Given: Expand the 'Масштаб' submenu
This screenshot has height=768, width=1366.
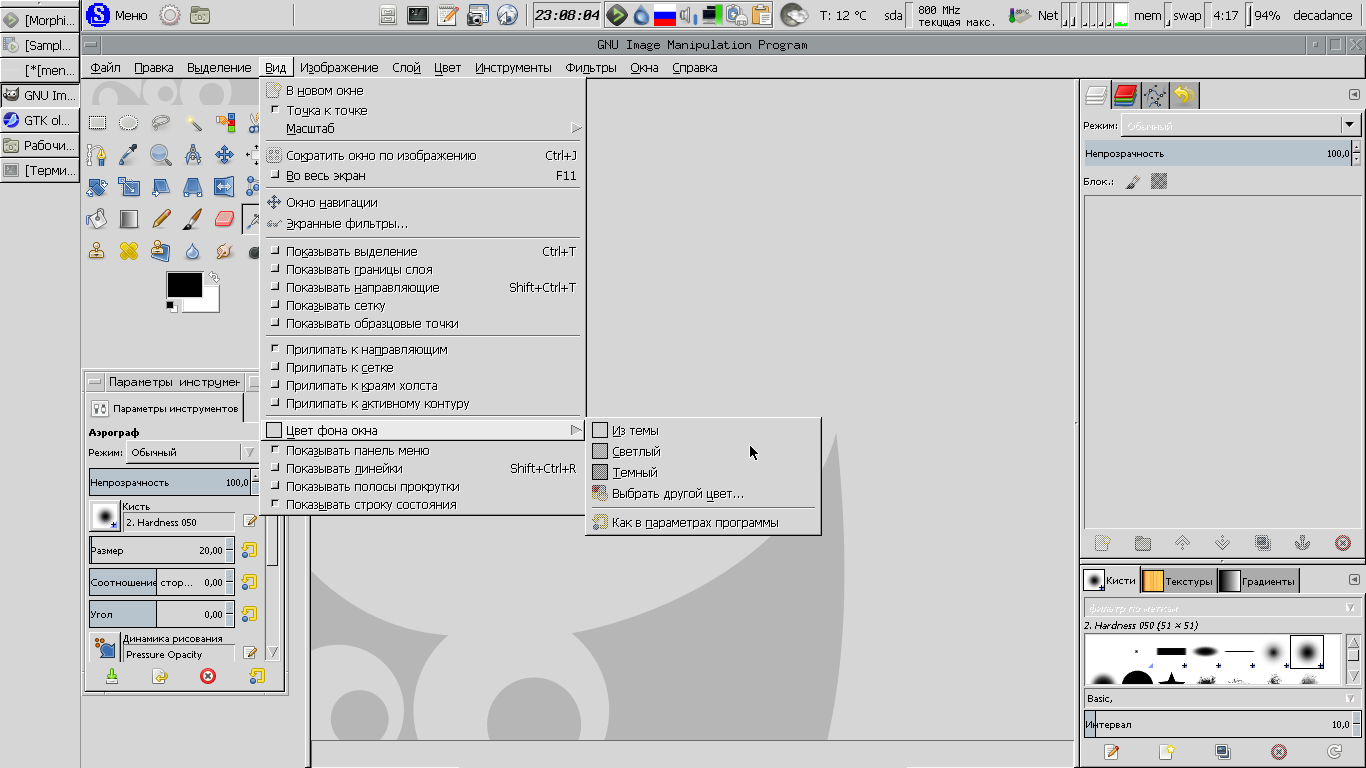Looking at the screenshot, I should [x=422, y=128].
